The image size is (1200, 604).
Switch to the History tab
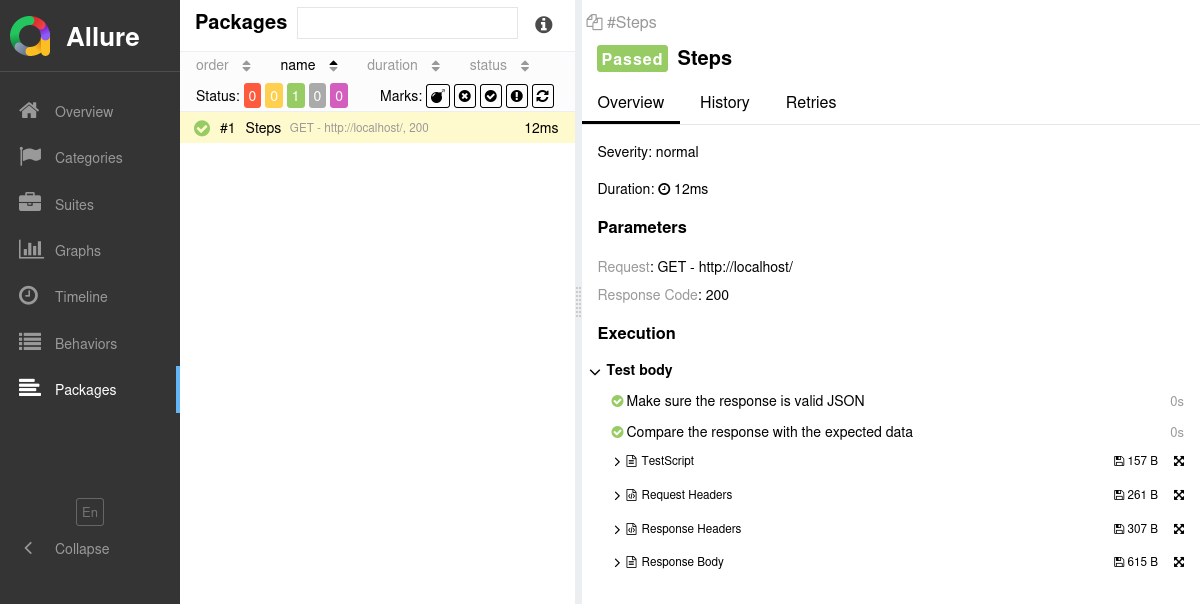tap(724, 103)
